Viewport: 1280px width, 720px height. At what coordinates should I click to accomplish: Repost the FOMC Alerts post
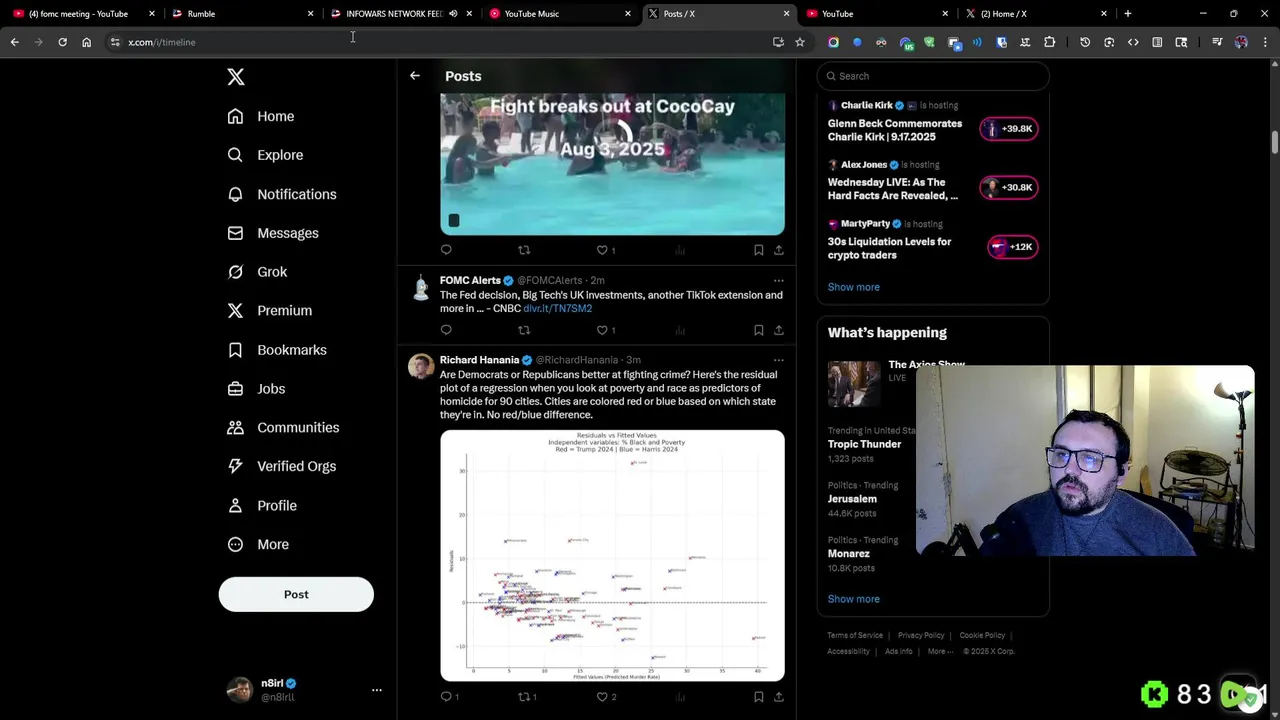[x=524, y=330]
